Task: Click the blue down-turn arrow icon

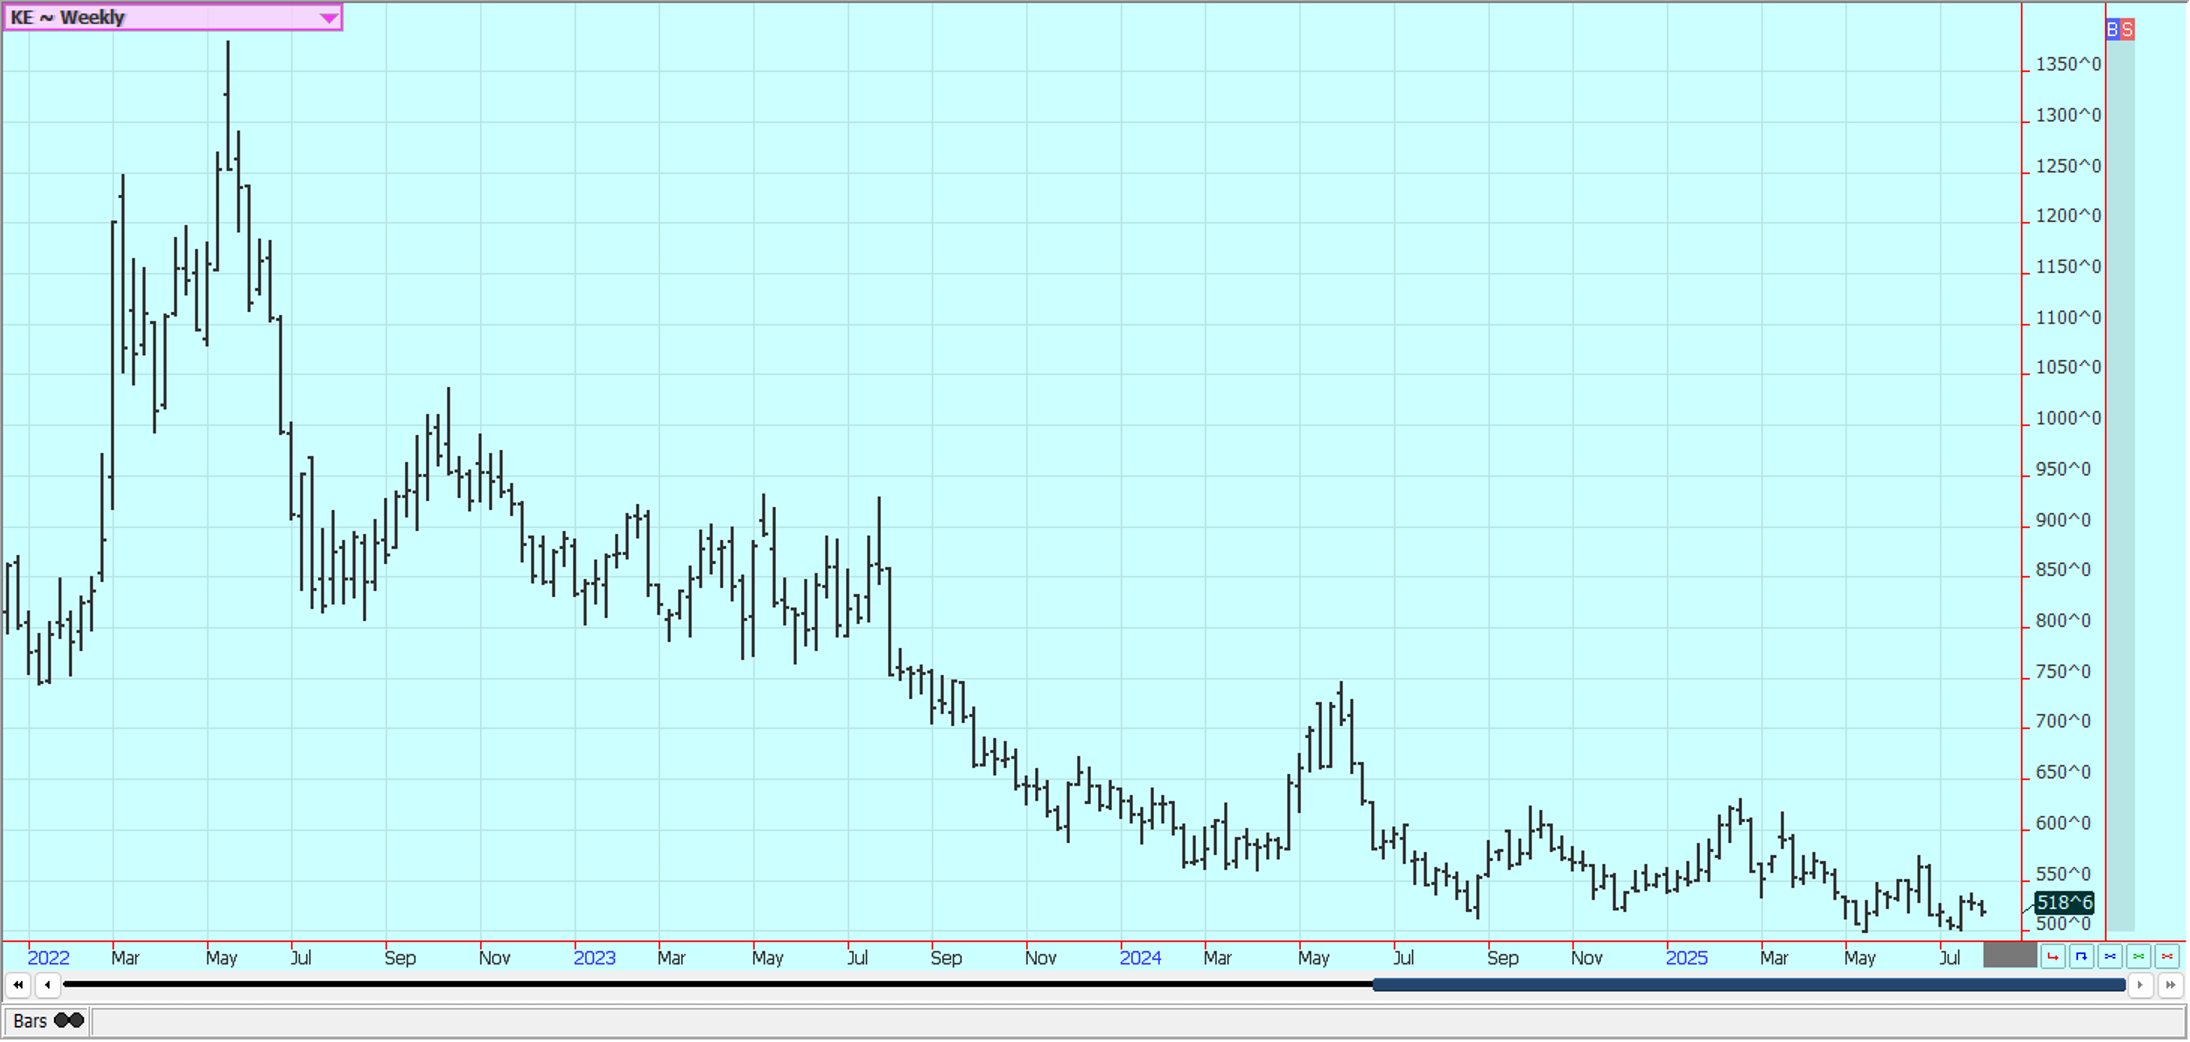Action: 2081,957
